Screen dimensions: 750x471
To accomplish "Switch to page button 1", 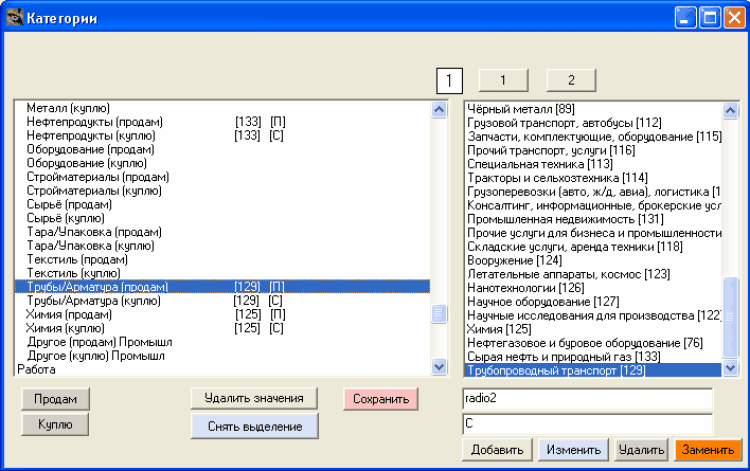I will 503,79.
